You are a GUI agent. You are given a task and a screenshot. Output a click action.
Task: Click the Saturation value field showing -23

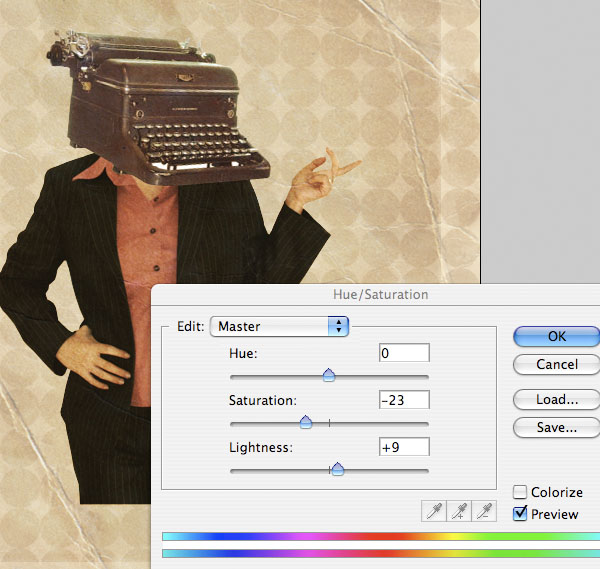tap(404, 400)
